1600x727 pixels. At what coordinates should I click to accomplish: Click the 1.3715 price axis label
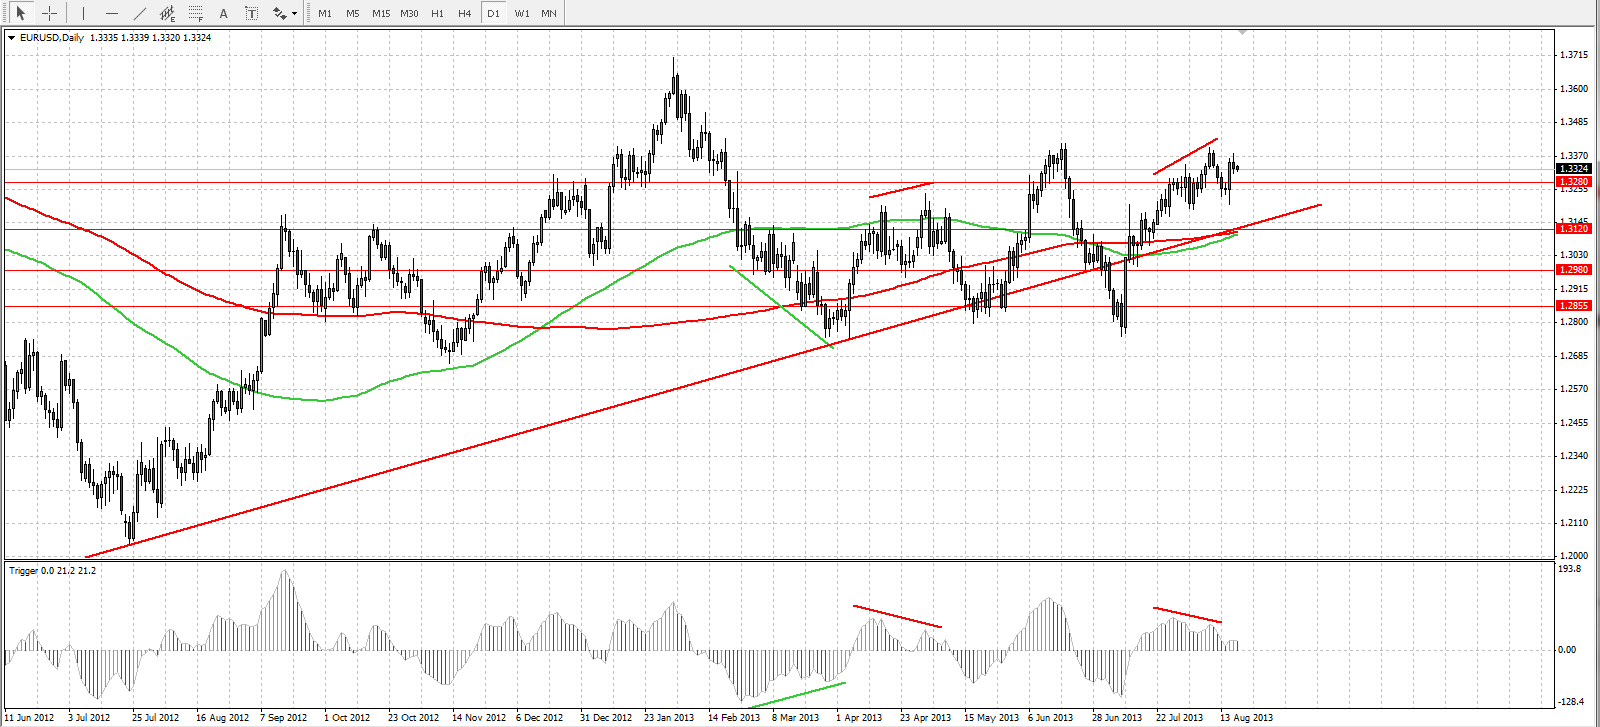click(x=1574, y=55)
